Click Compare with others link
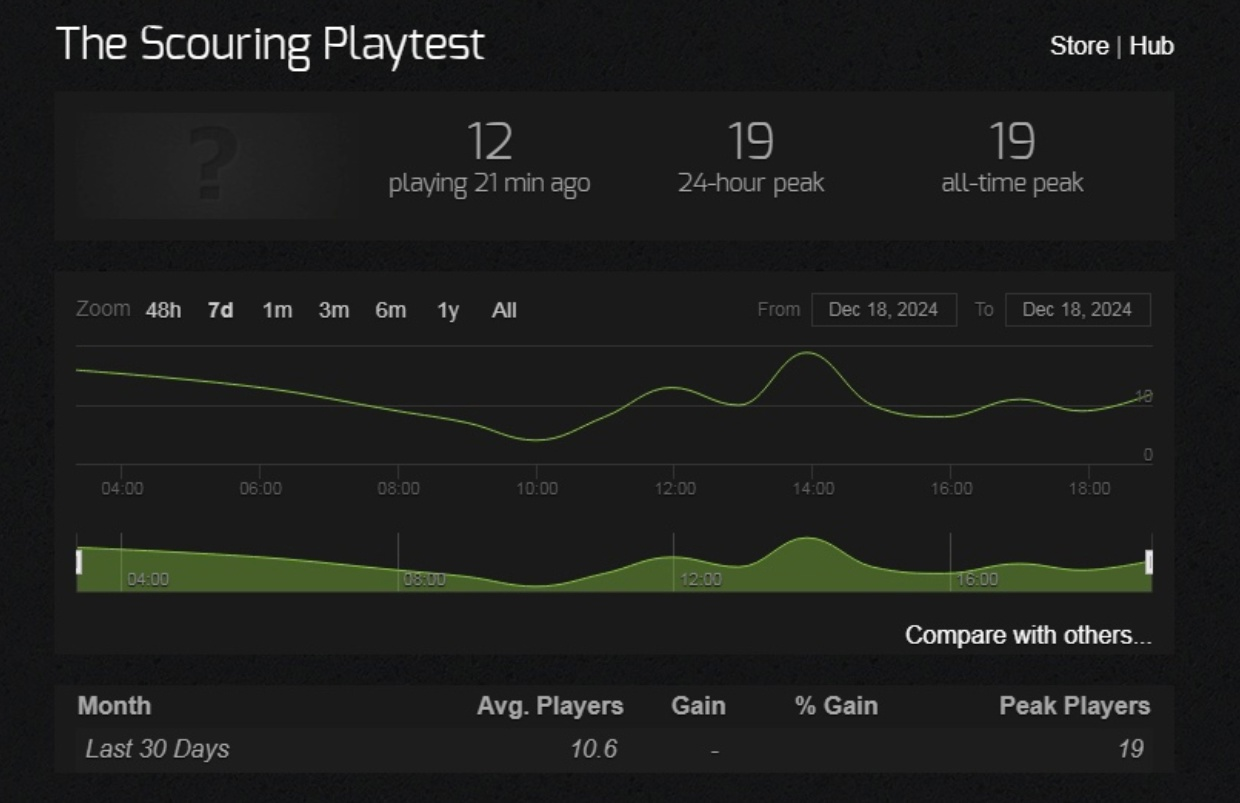The image size is (1240, 803). tap(1028, 635)
